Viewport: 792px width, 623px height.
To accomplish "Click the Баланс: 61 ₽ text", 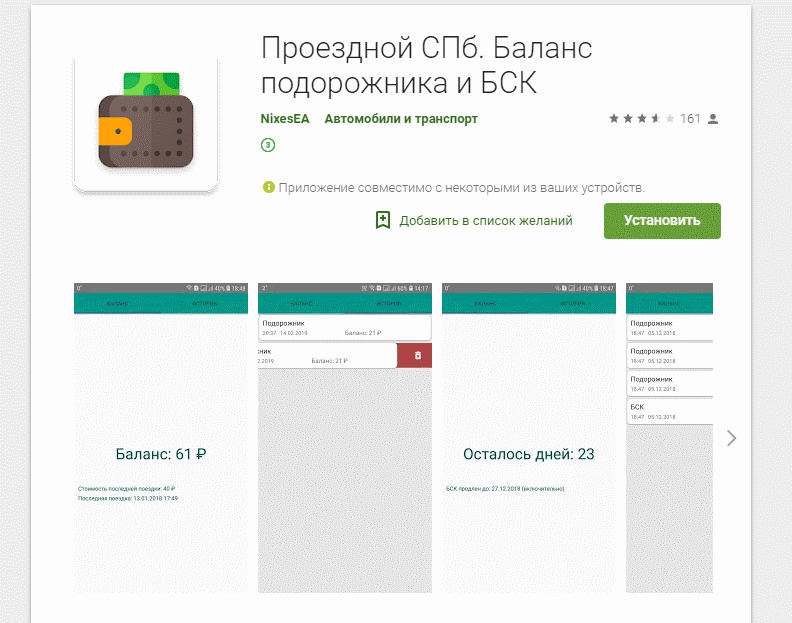I will tap(161, 454).
